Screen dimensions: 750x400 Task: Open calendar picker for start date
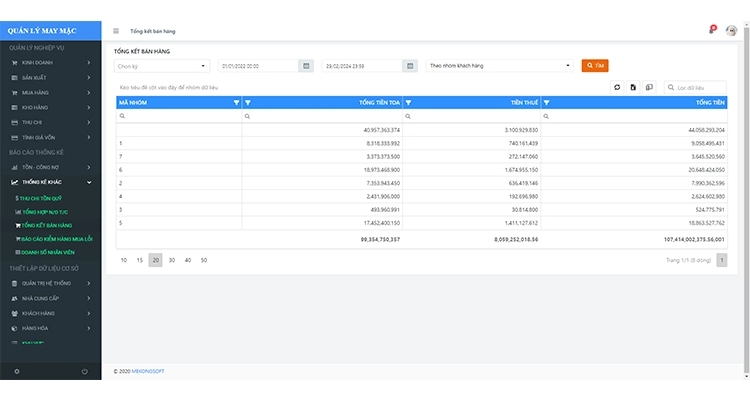[305, 66]
